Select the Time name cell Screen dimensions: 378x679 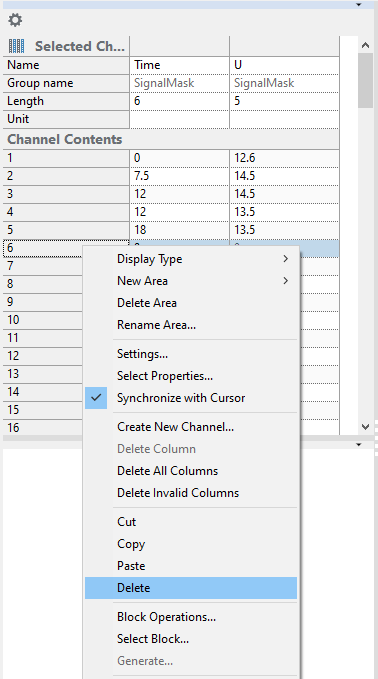[x=179, y=65]
